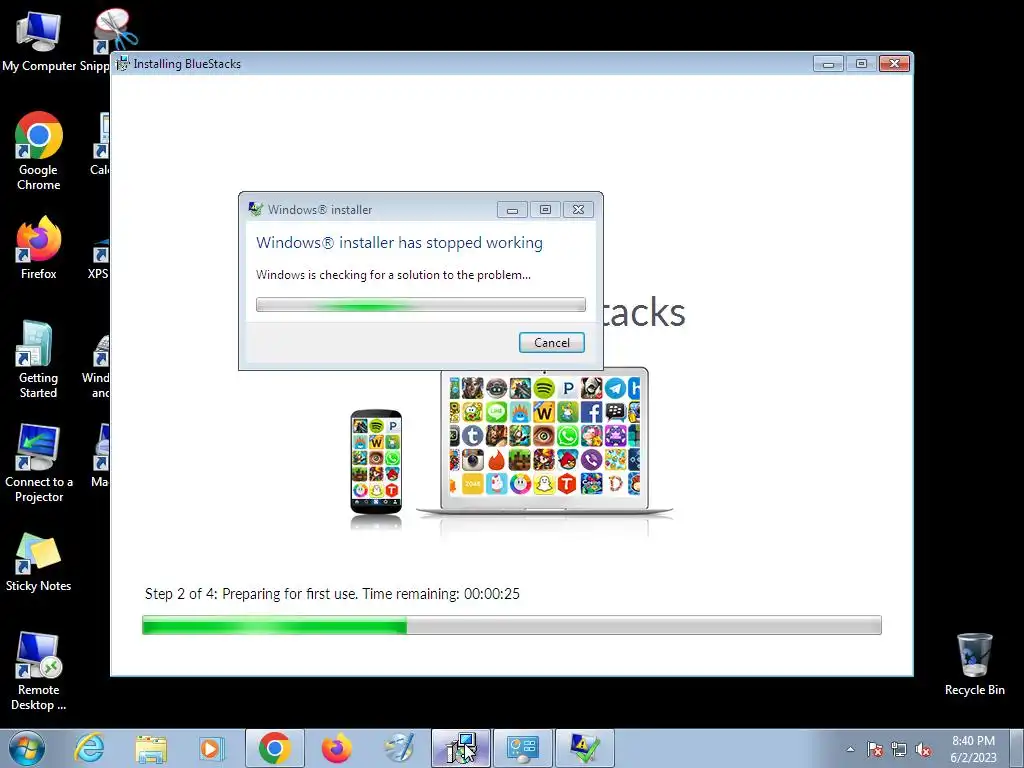Viewport: 1024px width, 768px height.
Task: Click 'Windows is checking for a solution' text
Action: [x=393, y=275]
